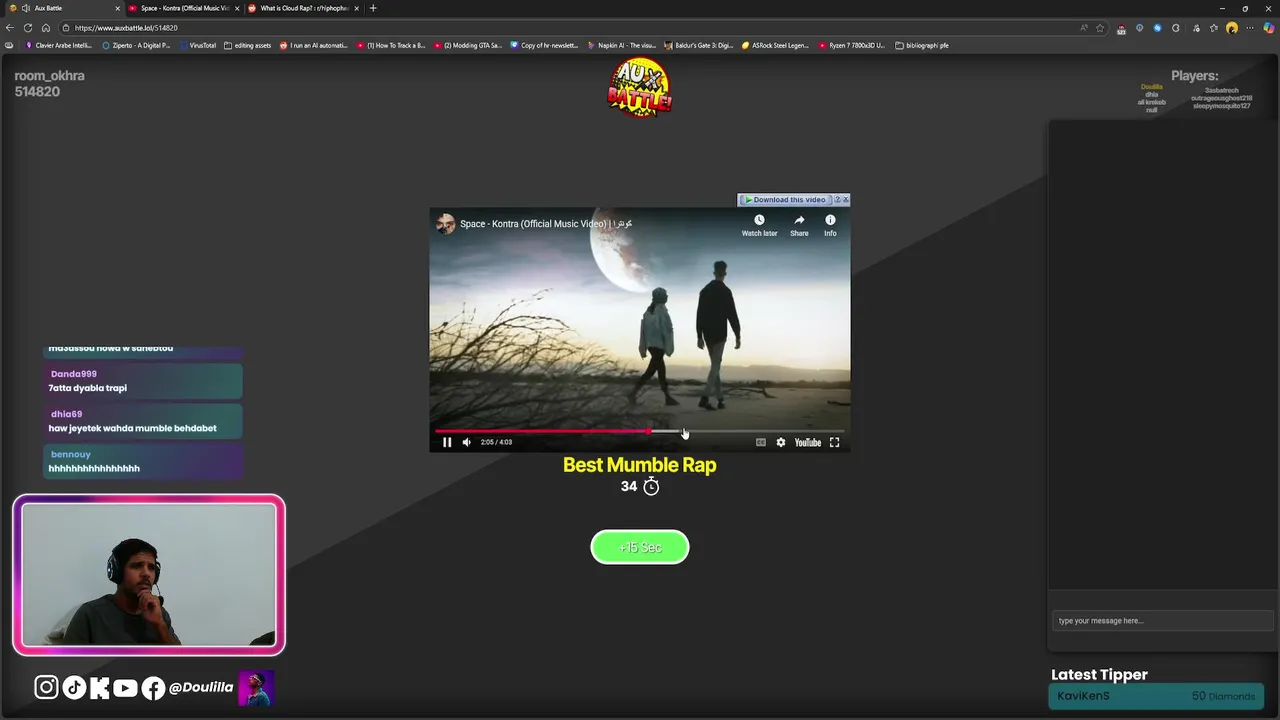Click Kick icon in stream overlay

[99, 687]
